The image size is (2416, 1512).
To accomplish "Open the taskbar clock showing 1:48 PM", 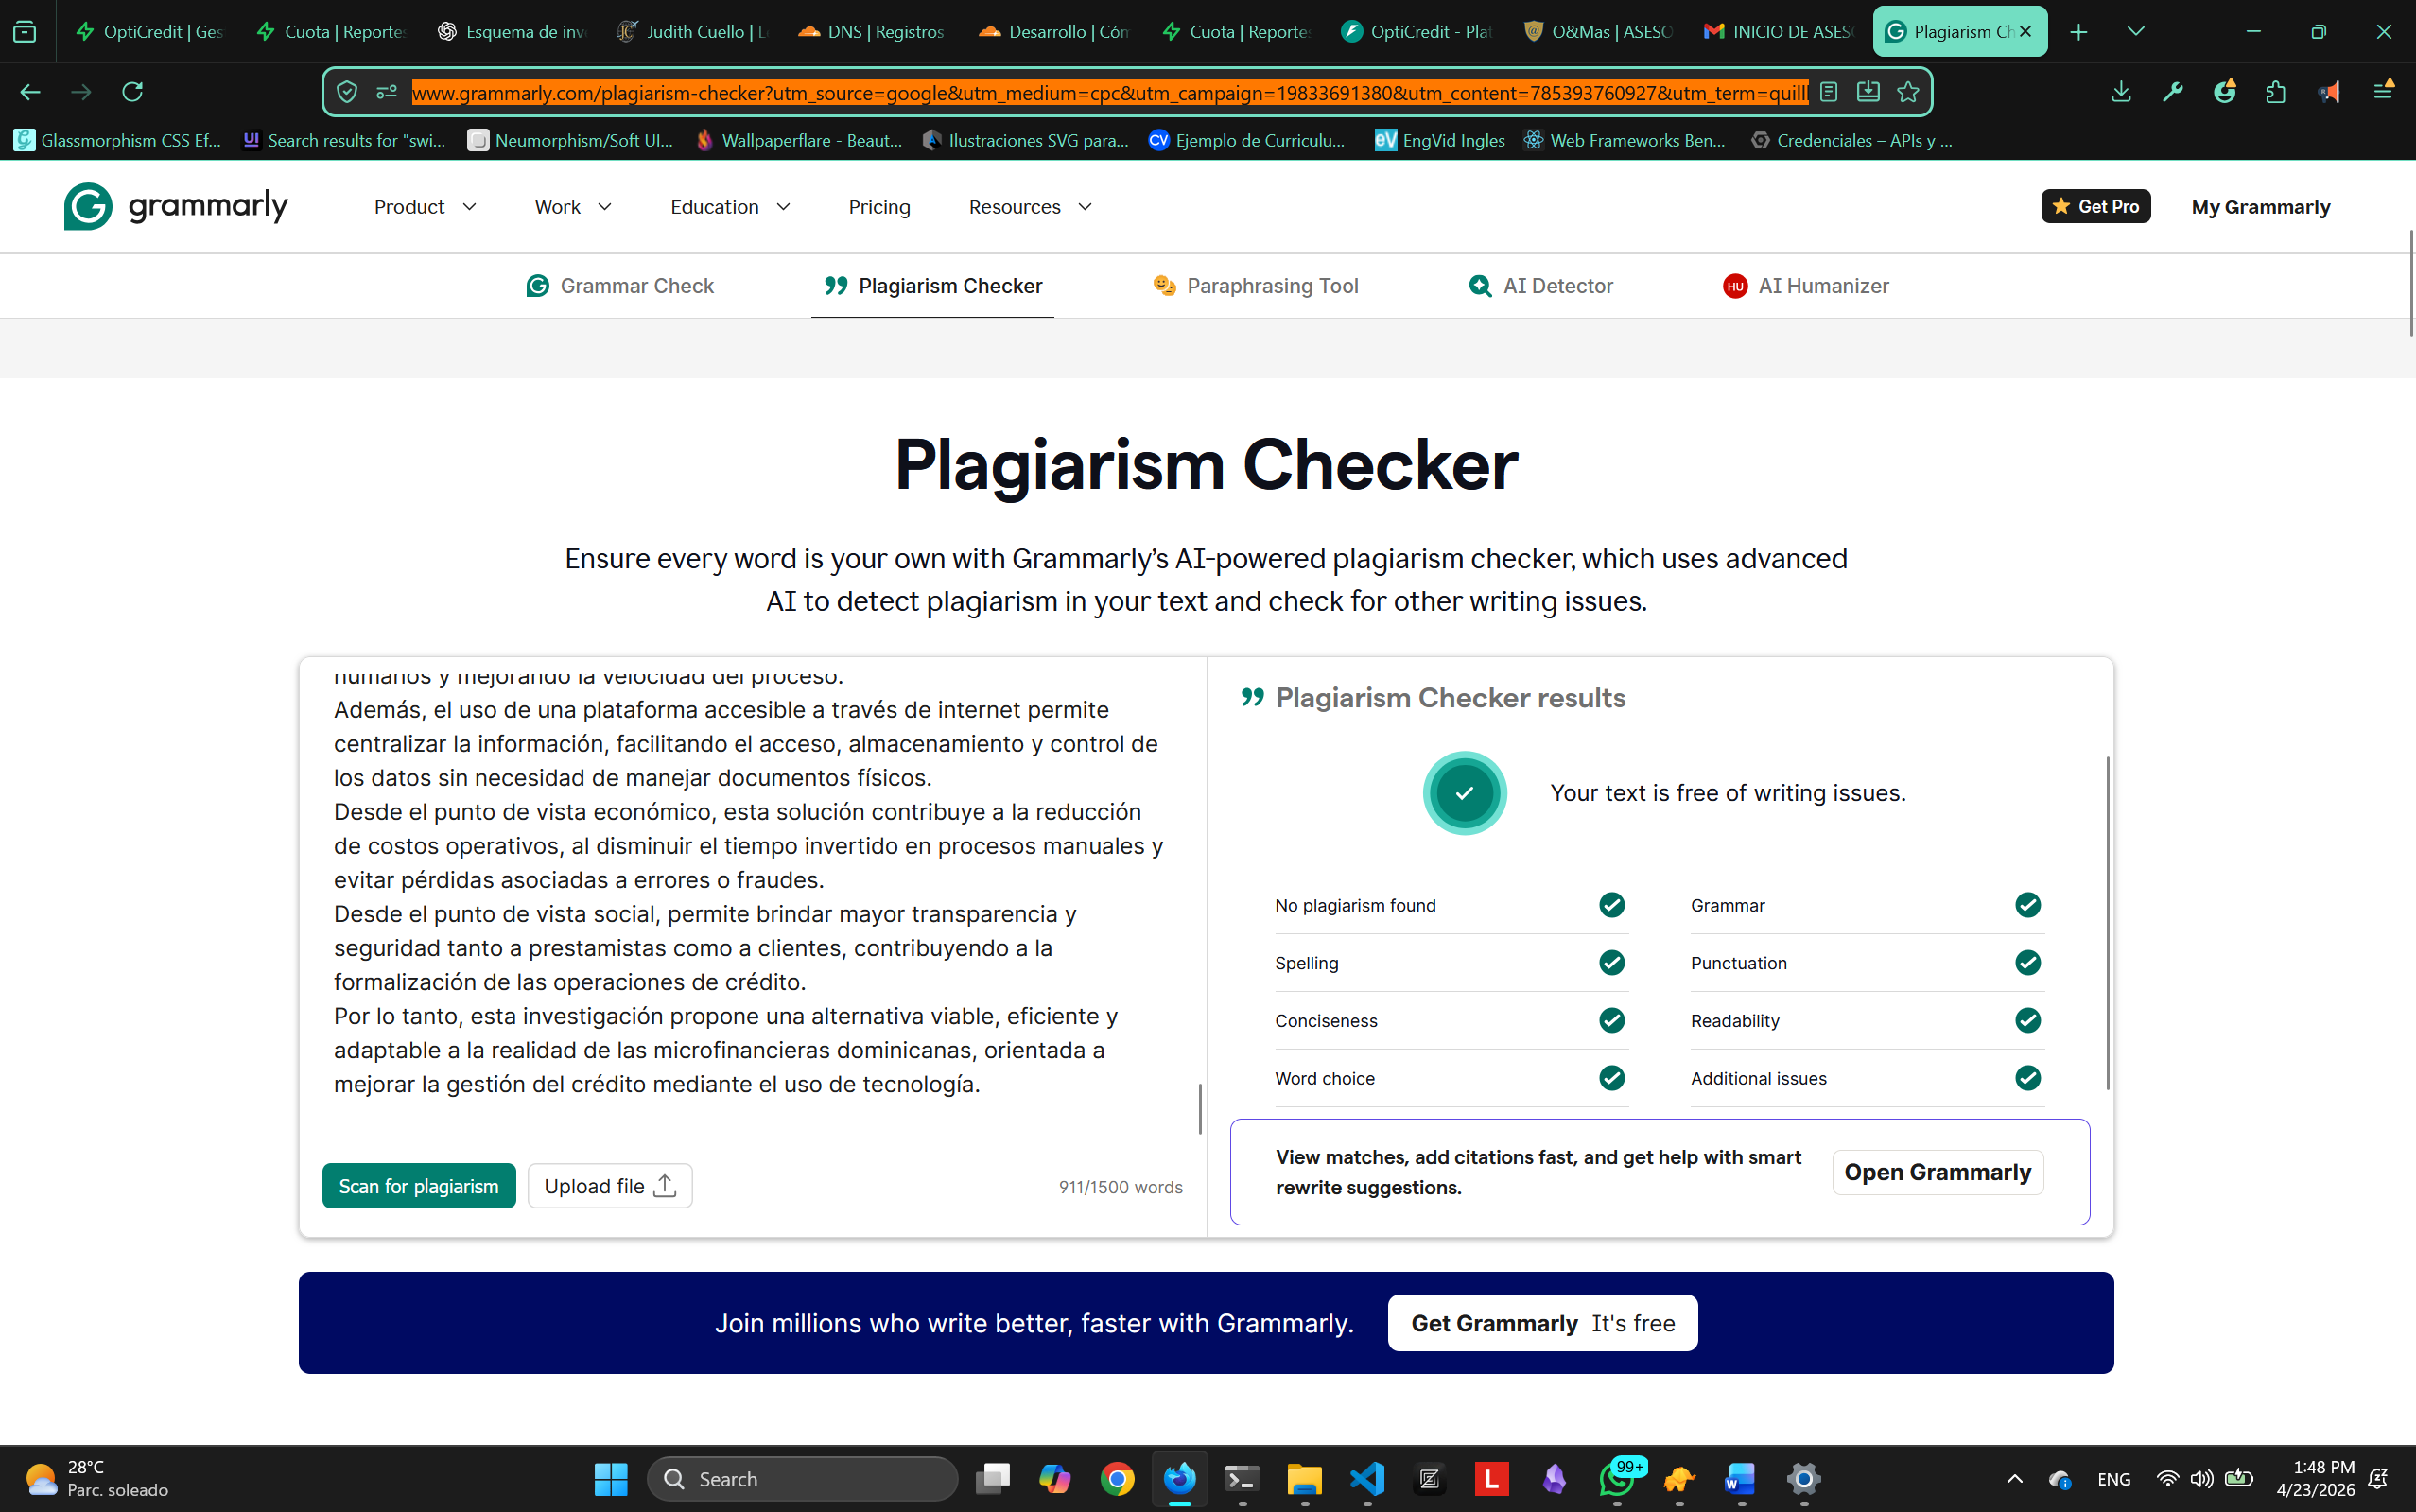I will (2314, 1478).
